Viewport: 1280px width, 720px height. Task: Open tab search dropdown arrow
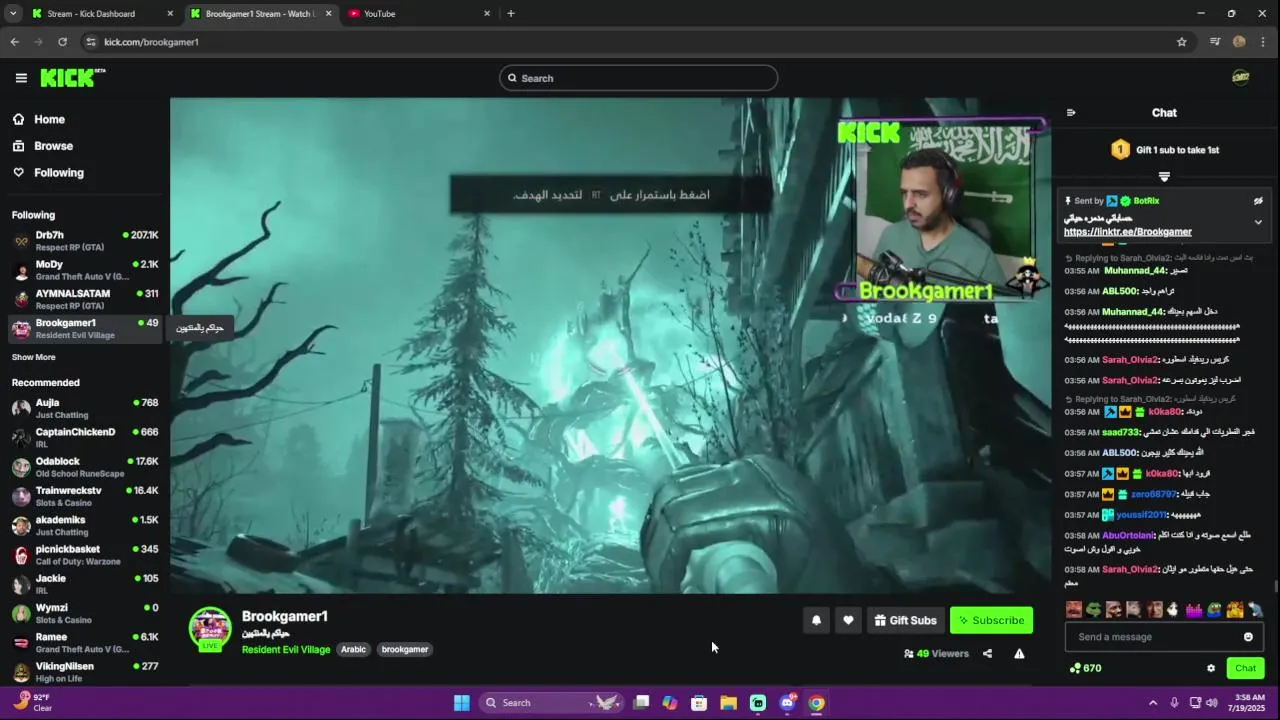(x=13, y=14)
